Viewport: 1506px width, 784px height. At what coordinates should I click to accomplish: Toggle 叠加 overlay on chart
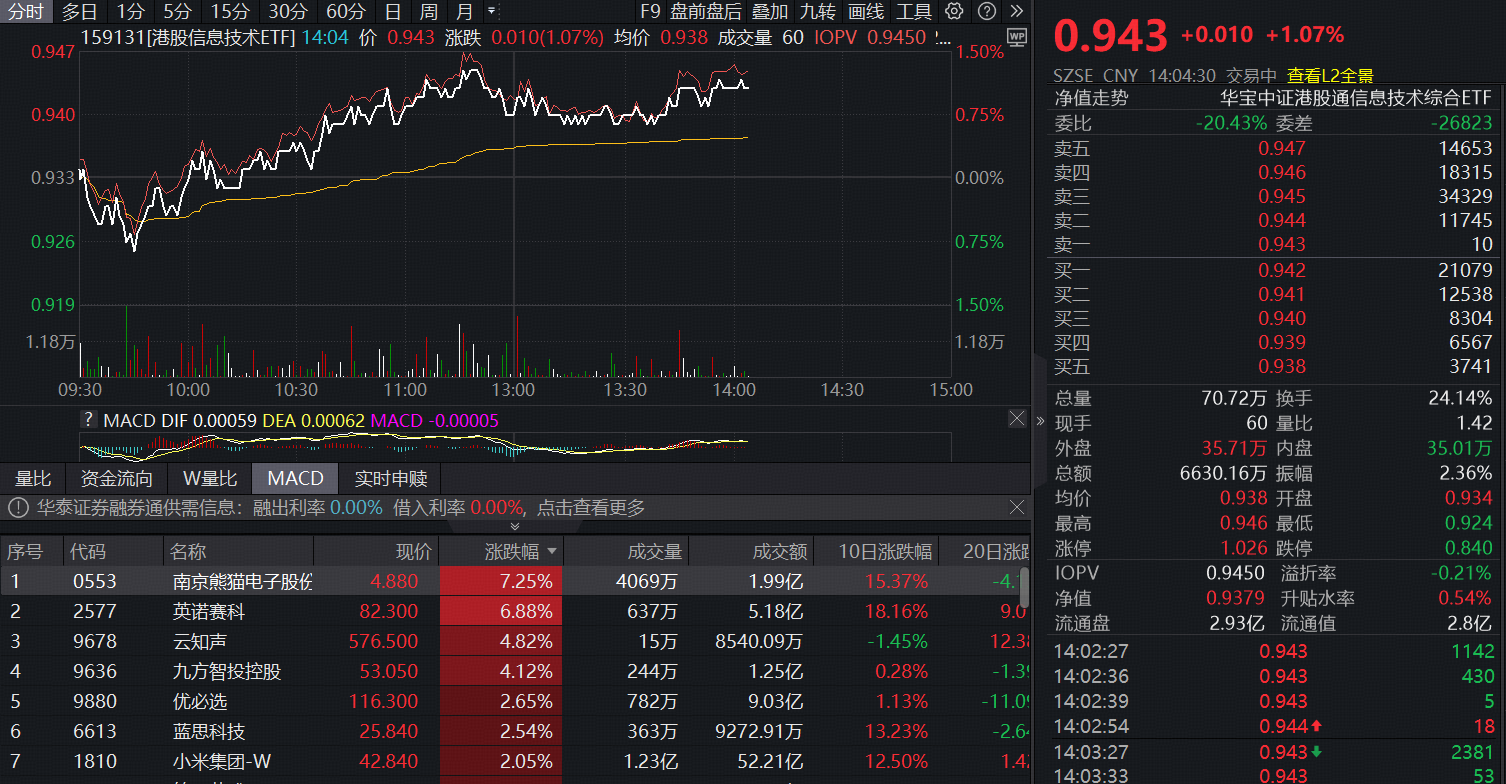click(770, 12)
